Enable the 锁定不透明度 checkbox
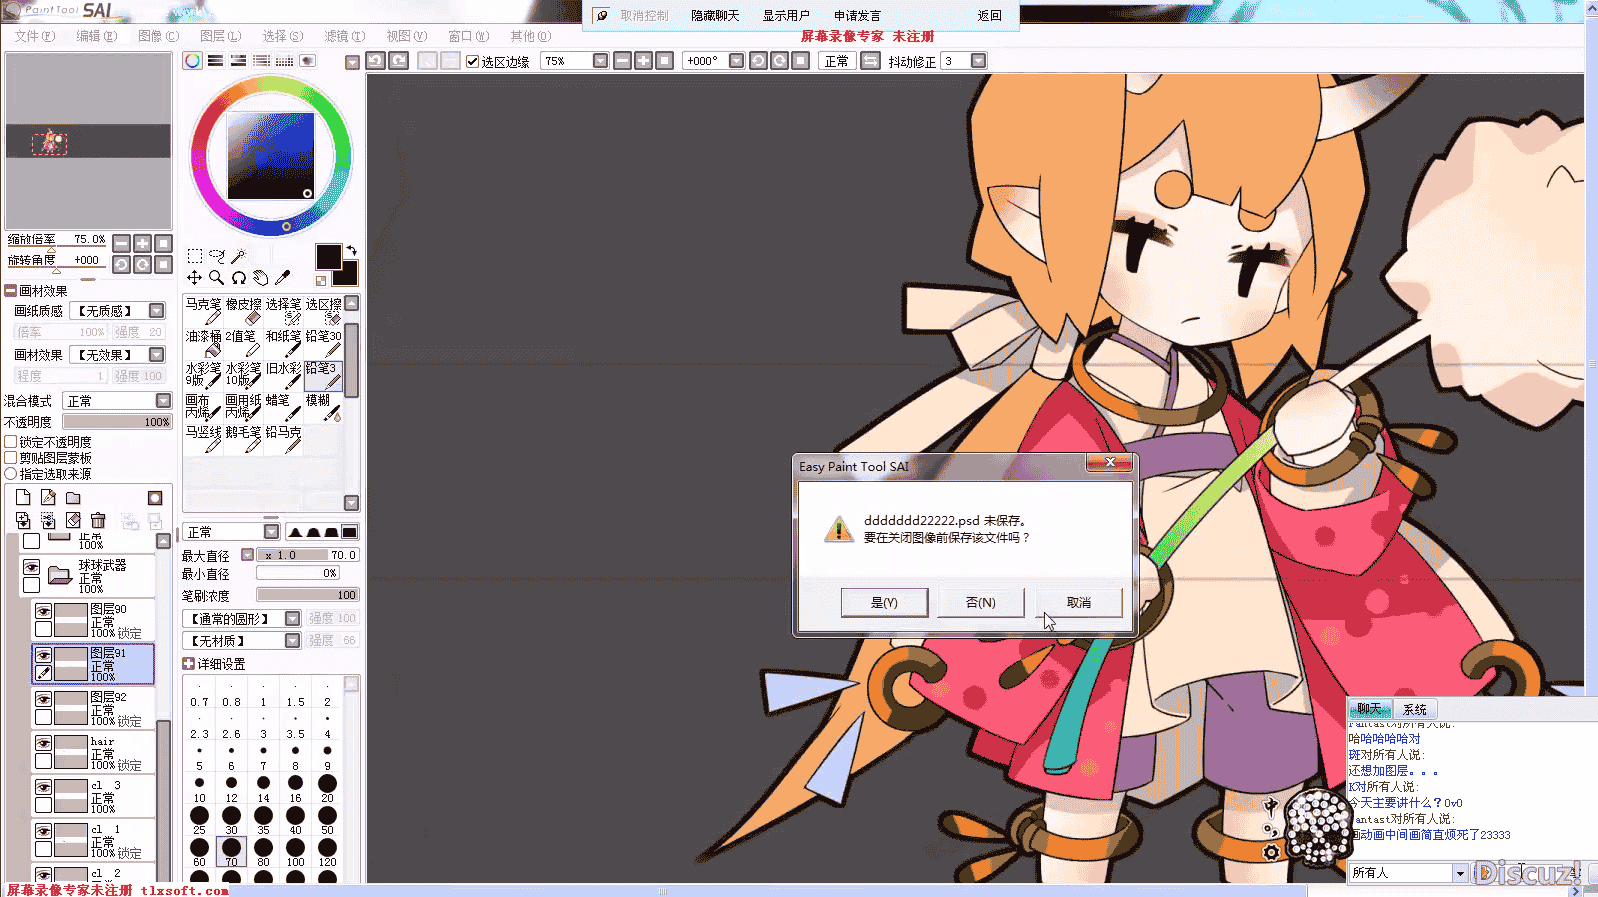The image size is (1598, 897). pos(11,442)
